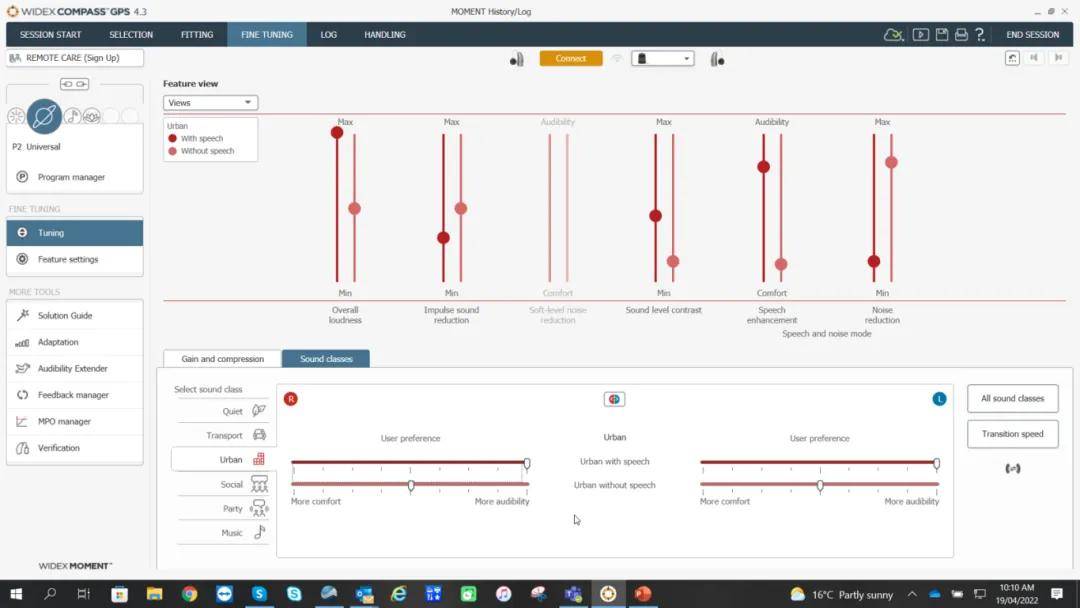
Task: Click the All sound classes button
Action: (1012, 399)
